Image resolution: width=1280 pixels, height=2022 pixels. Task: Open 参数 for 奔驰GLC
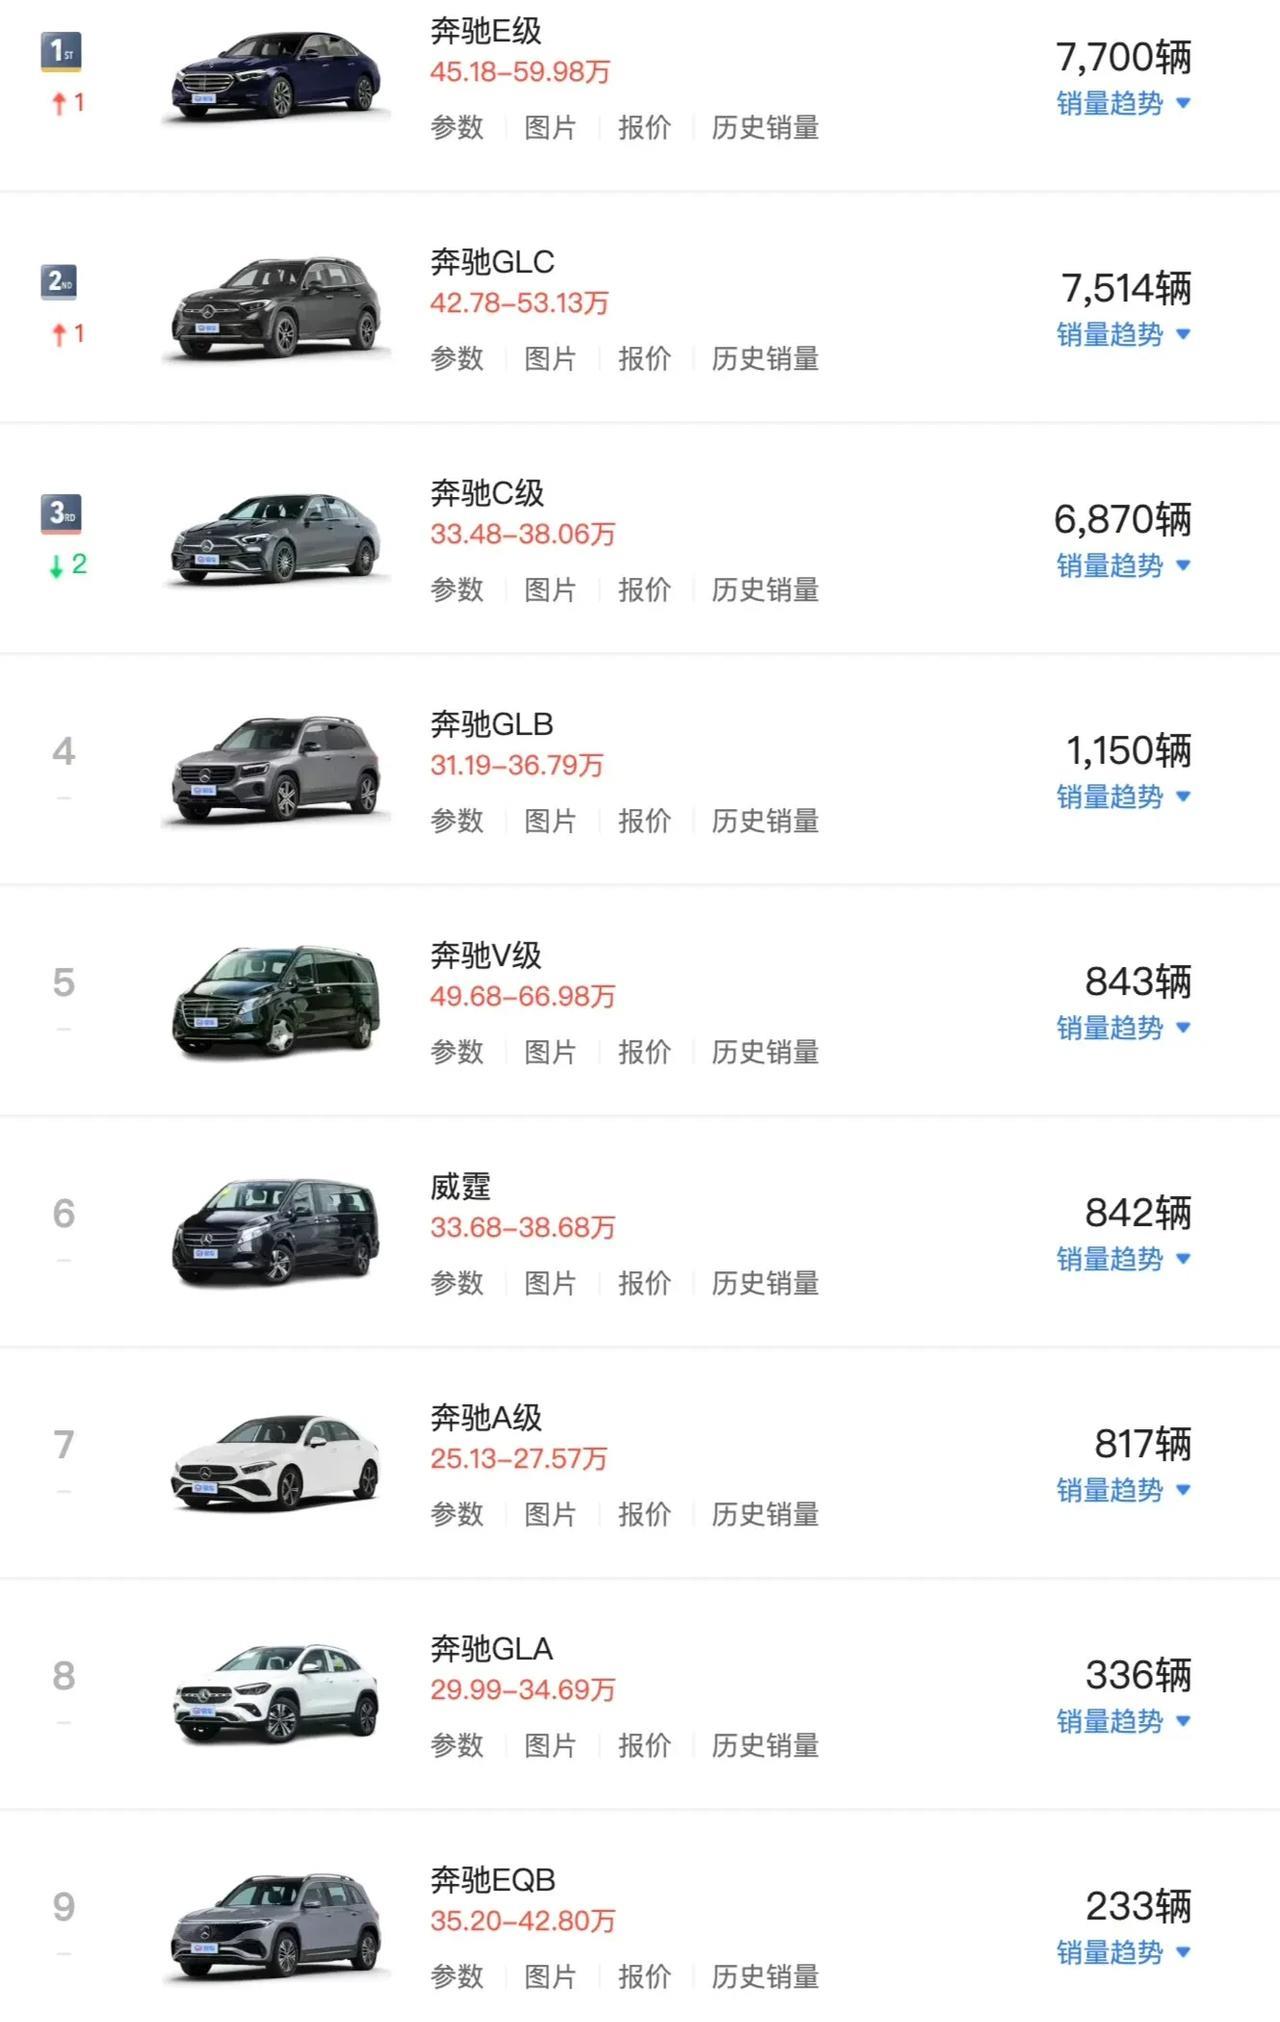pos(457,359)
